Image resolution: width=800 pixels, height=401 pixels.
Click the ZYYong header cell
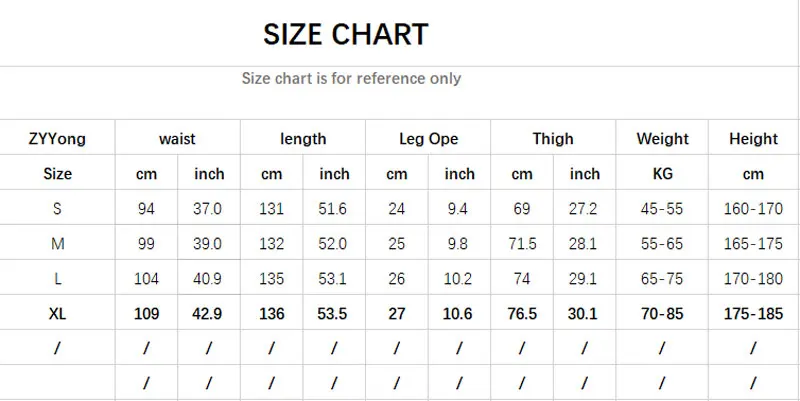tap(57, 138)
